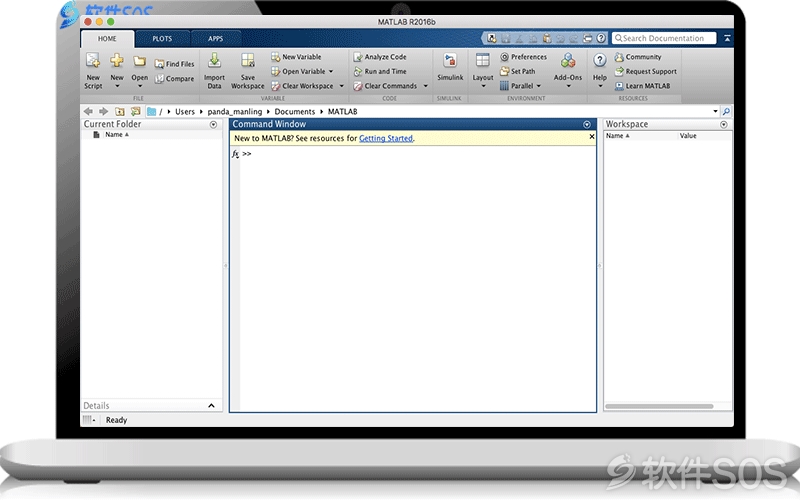This screenshot has height=500, width=800.
Task: Click the Search Documentation field
Action: point(664,38)
